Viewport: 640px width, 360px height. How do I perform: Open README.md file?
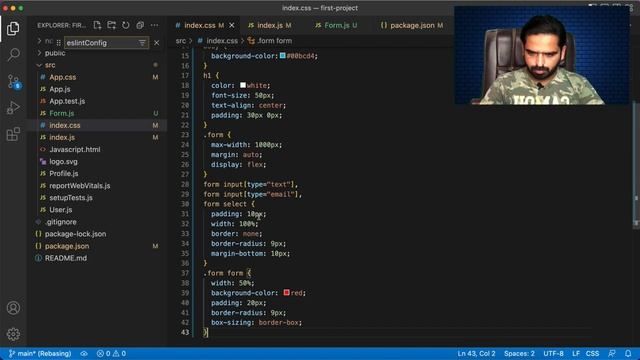tap(66, 258)
